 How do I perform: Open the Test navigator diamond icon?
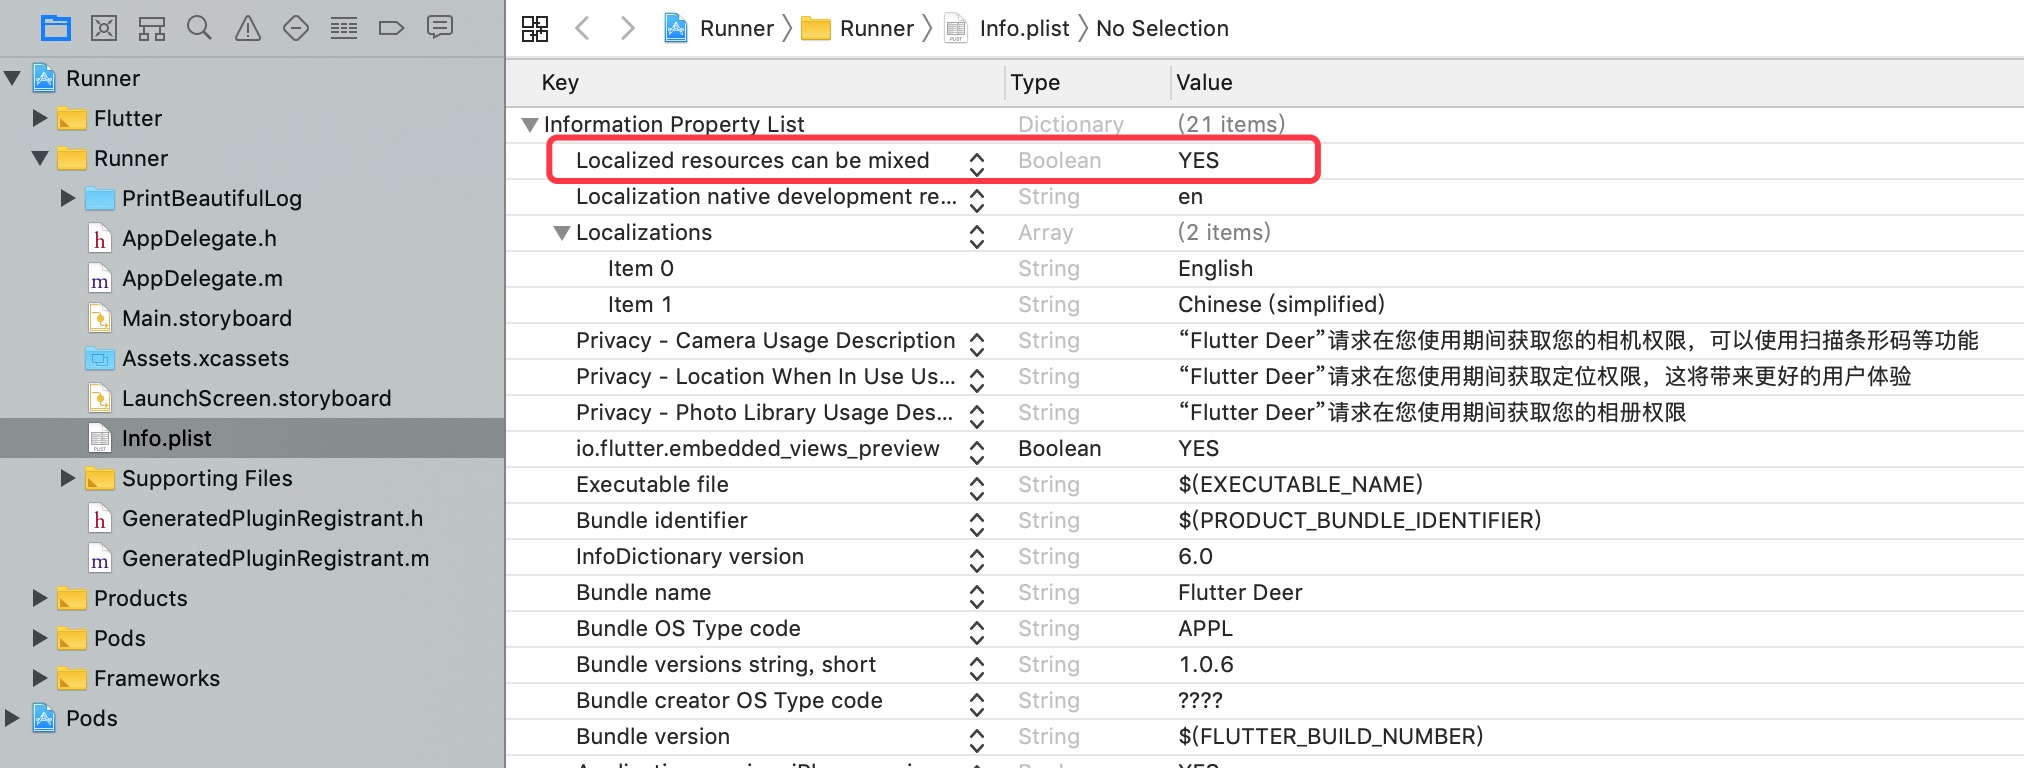click(296, 28)
